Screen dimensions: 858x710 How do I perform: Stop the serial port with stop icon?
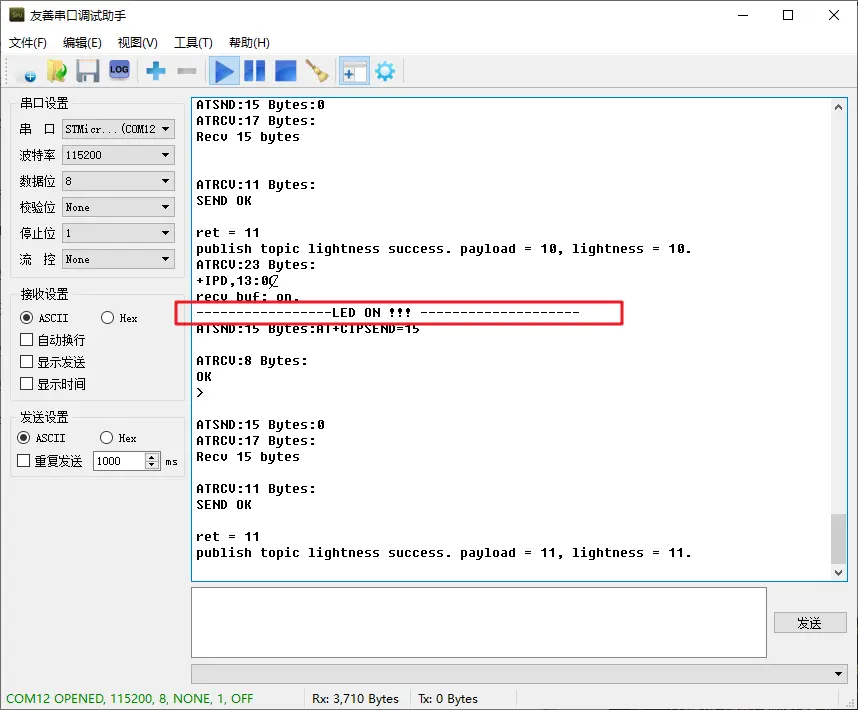286,72
